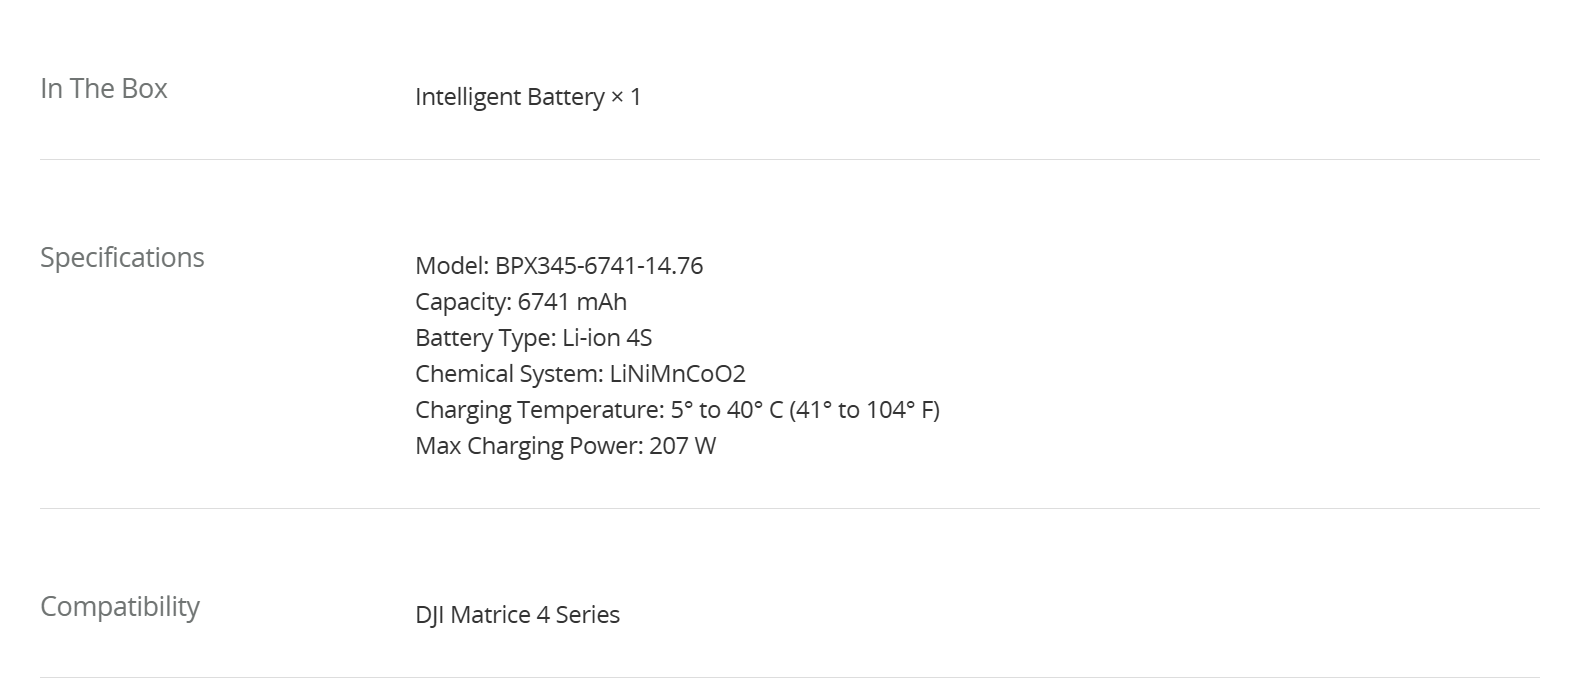The width and height of the screenshot is (1584, 699).
Task: Select the Capacity 6741 mAh line
Action: pyautogui.click(x=521, y=302)
